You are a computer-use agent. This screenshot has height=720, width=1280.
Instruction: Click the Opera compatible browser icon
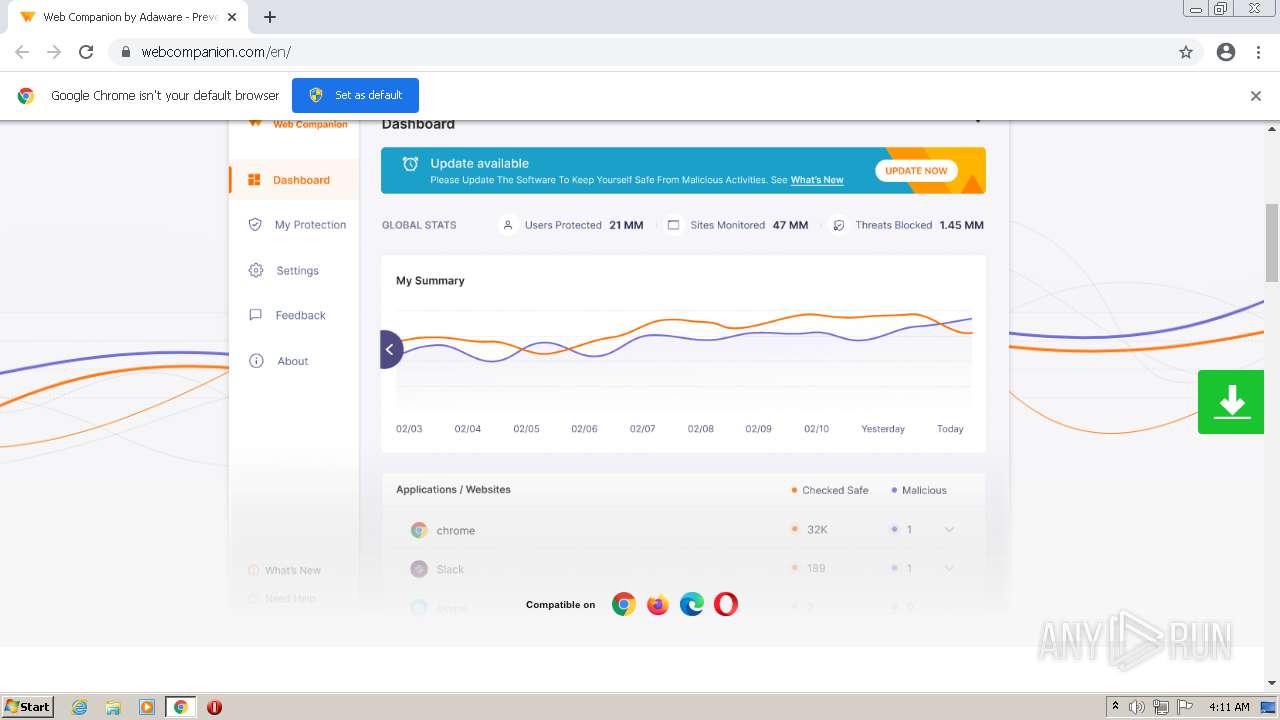pos(726,604)
